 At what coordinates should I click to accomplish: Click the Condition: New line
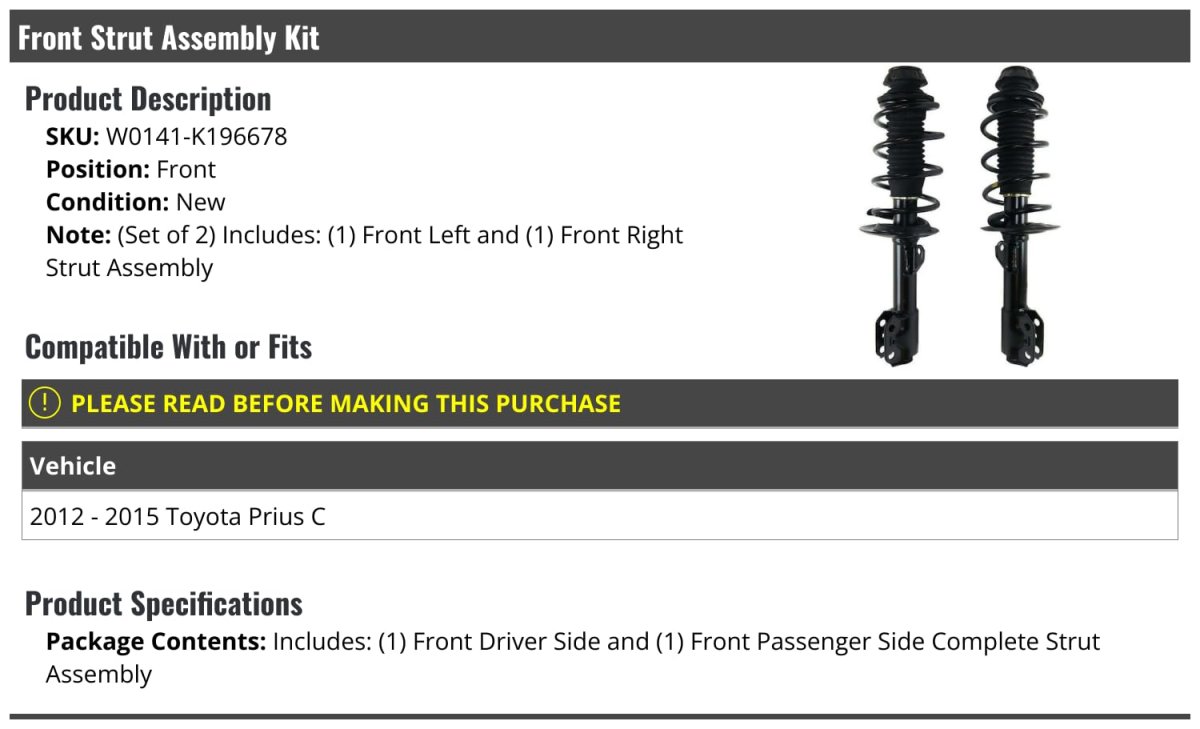tap(136, 202)
